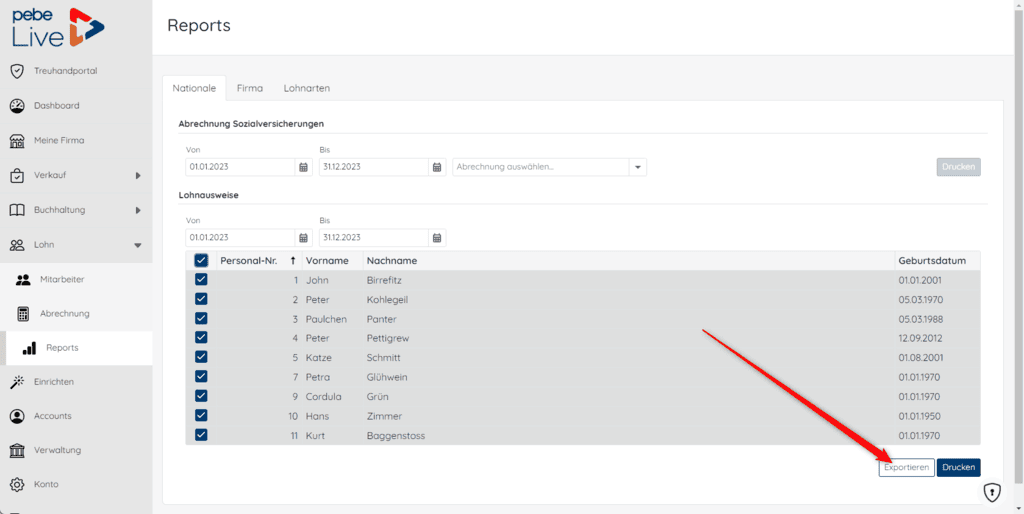Open Dashboard via its gauge icon
1024x514 pixels.
[16, 106]
